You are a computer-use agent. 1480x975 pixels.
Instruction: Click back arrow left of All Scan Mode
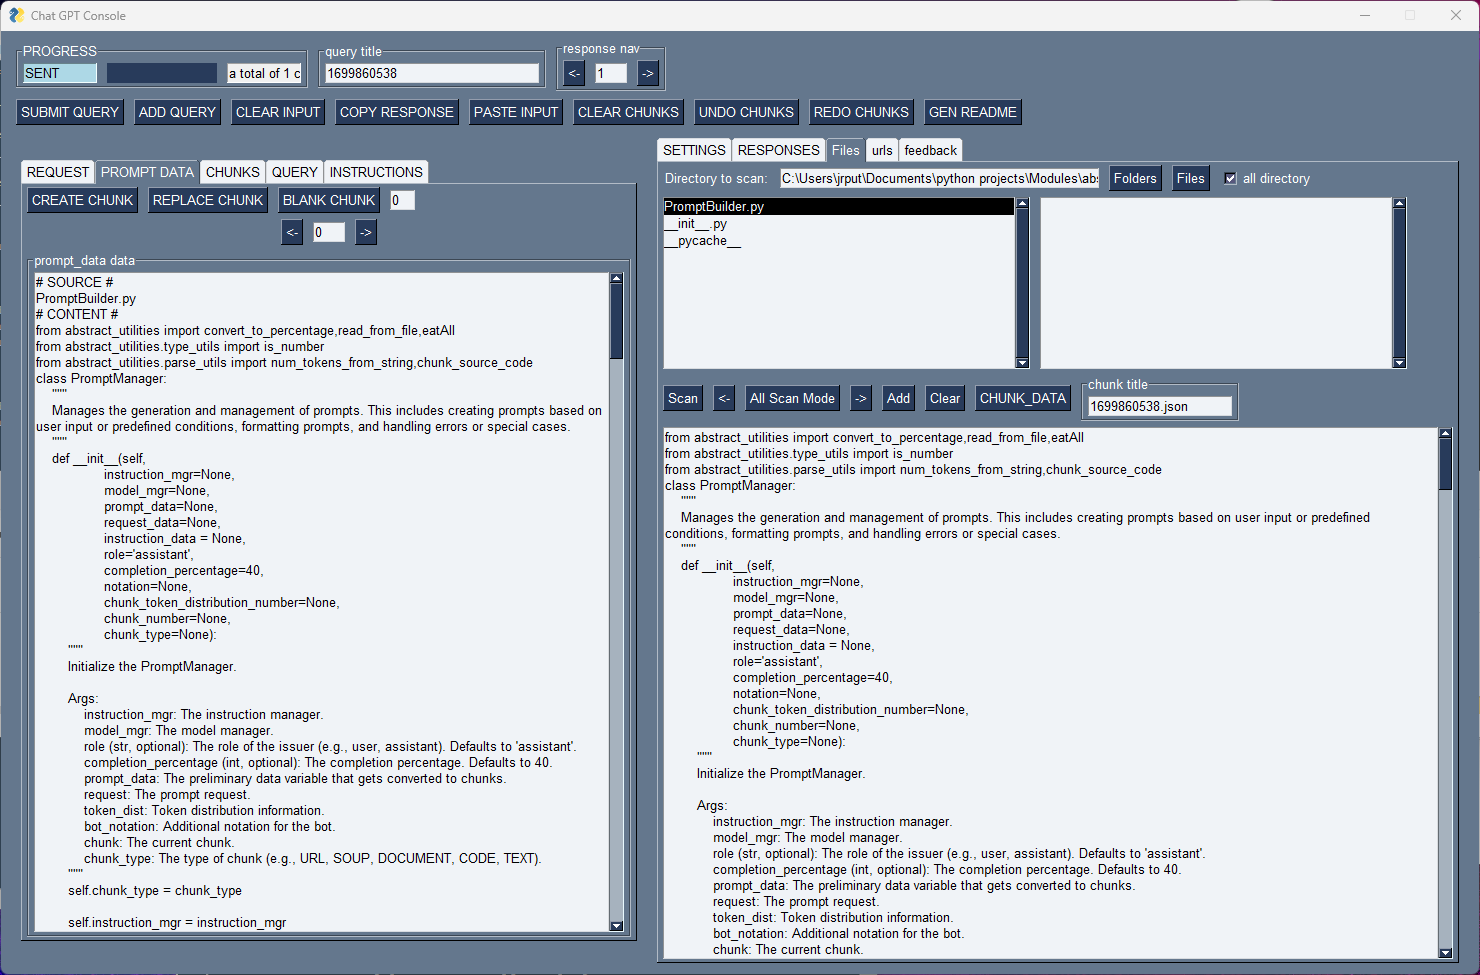pos(725,398)
